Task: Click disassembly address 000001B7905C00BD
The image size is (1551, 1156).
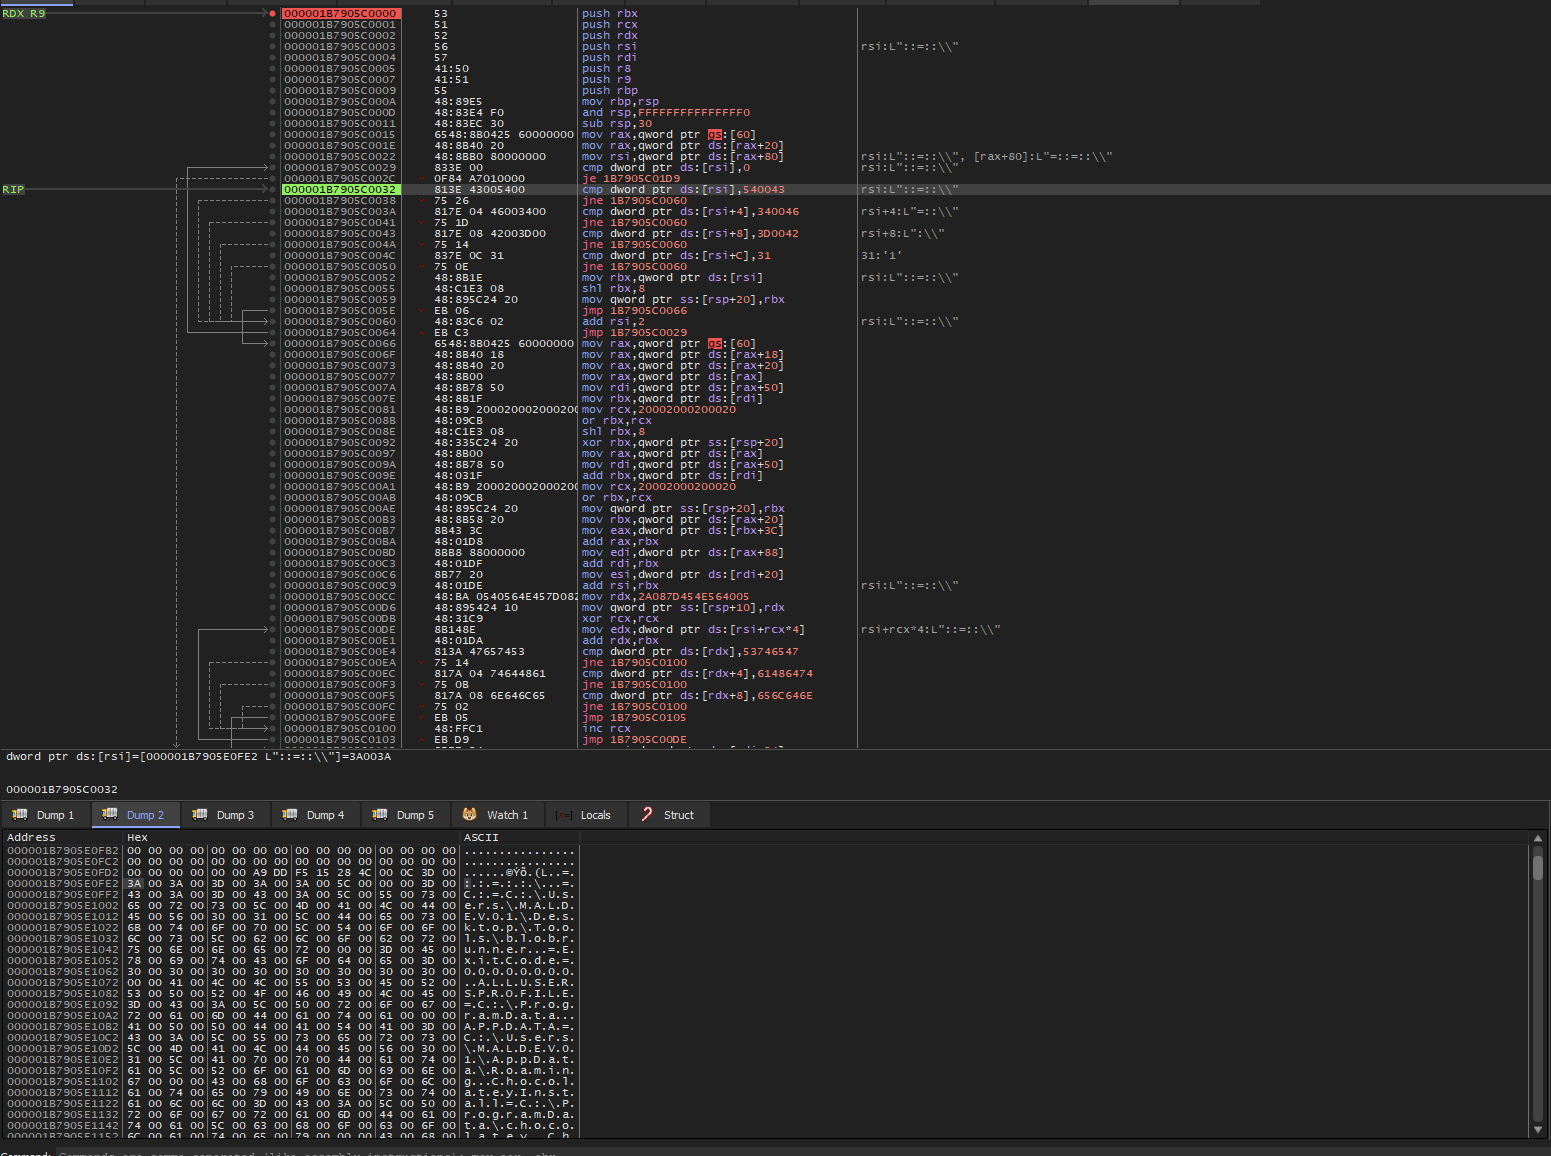Action: [x=340, y=552]
